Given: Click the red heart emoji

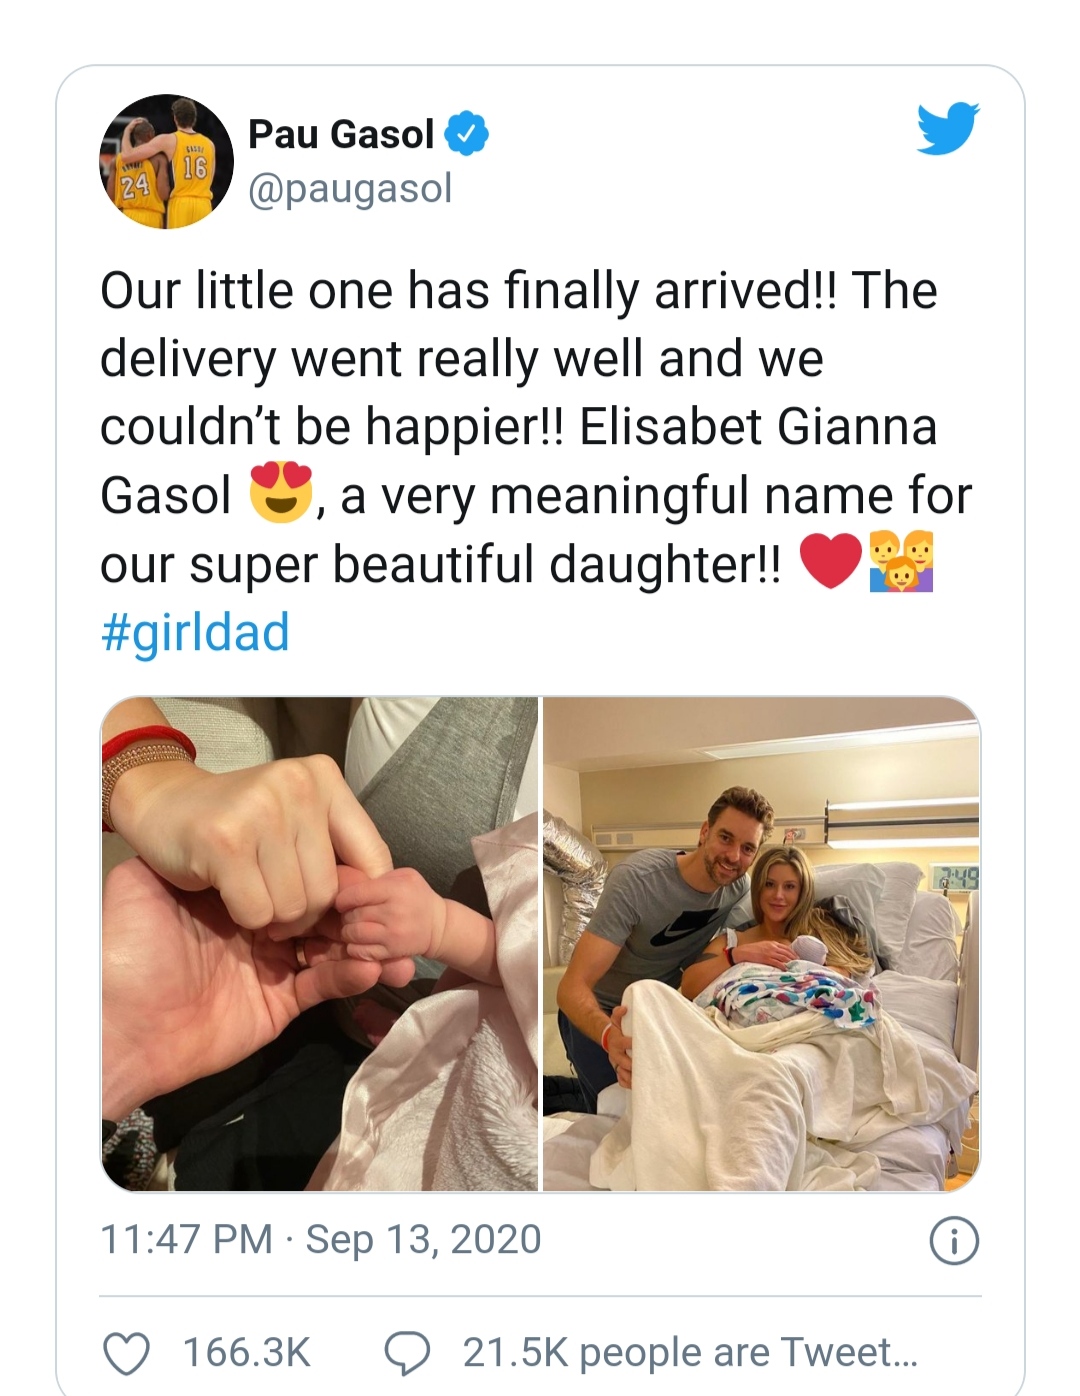Looking at the screenshot, I should pos(831,563).
